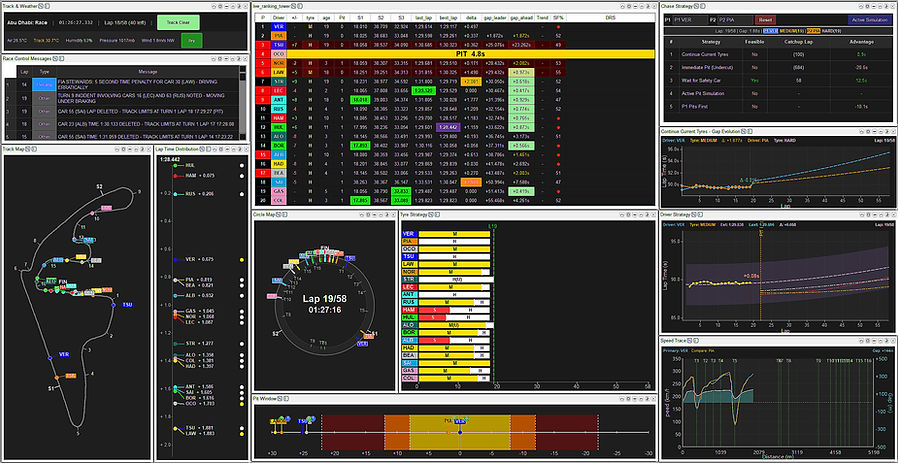Click the Race Control Messages vertical scrollbar
This screenshot has height=463, width=898.
[245, 103]
